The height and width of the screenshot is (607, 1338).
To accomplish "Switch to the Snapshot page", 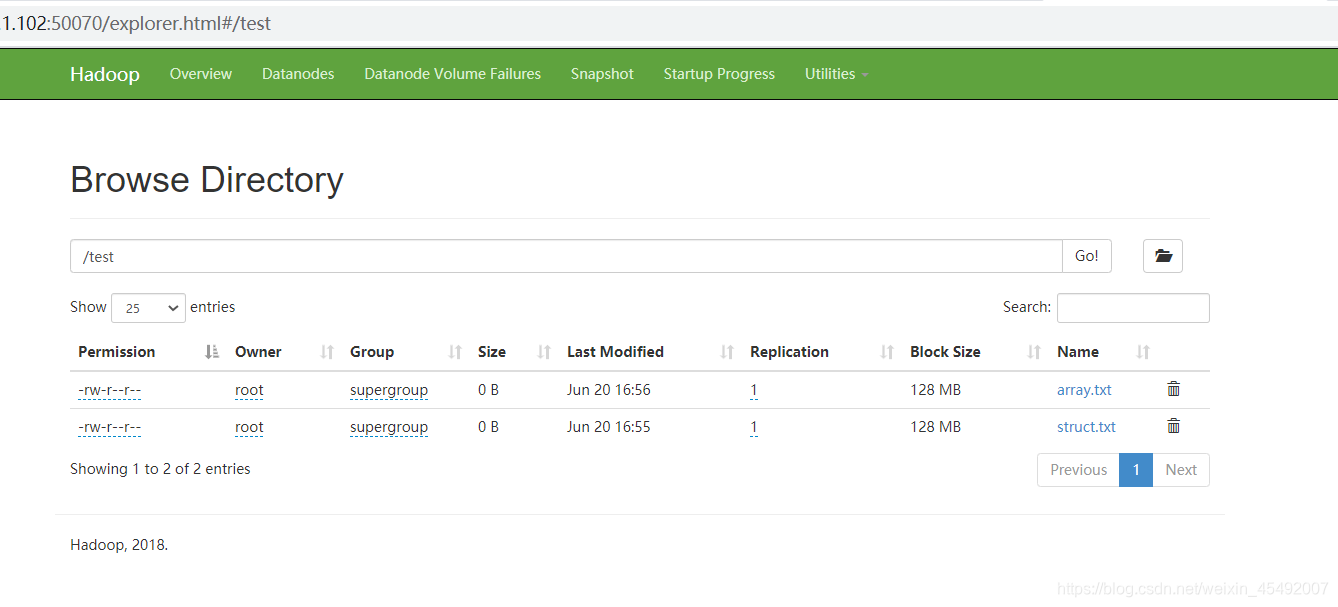I will click(602, 74).
